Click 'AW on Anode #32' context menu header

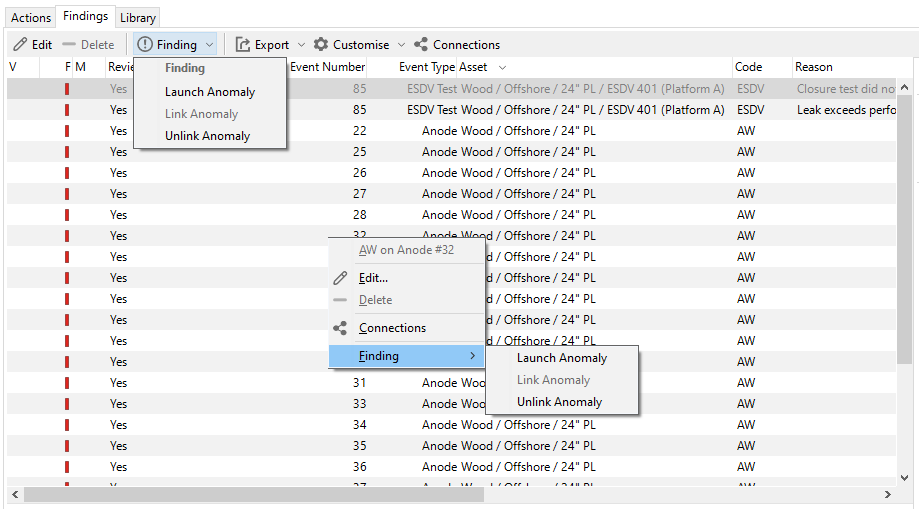pyautogui.click(x=406, y=250)
